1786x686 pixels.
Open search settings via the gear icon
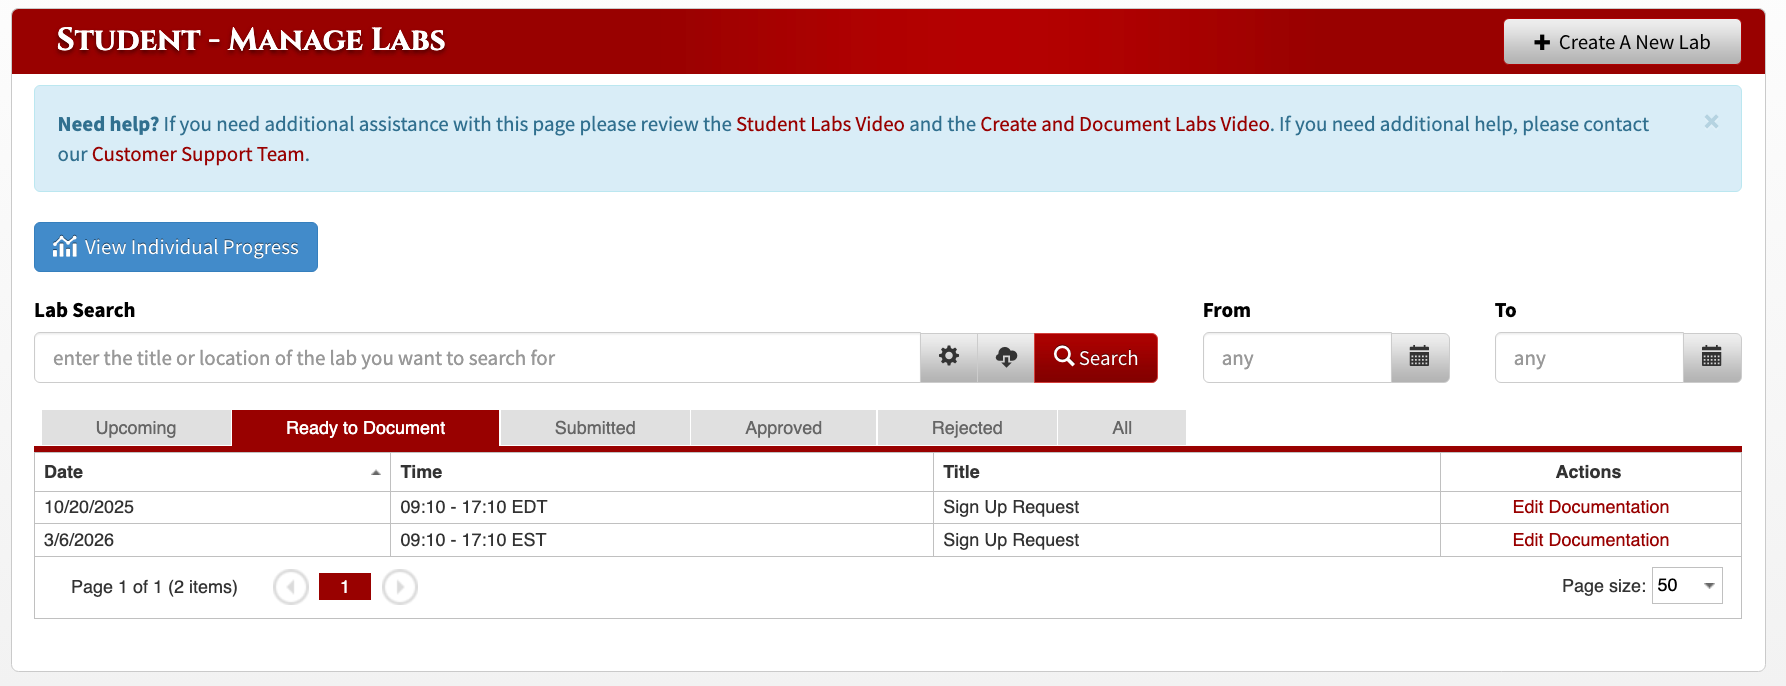[949, 357]
